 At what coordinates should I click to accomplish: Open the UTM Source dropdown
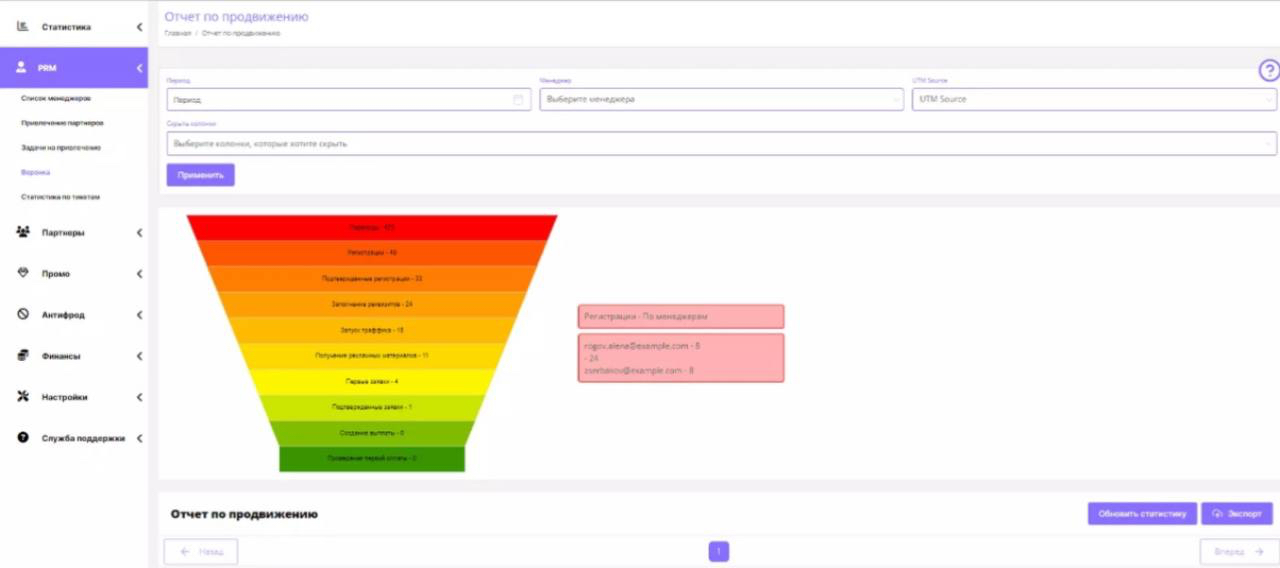pyautogui.click(x=1094, y=99)
